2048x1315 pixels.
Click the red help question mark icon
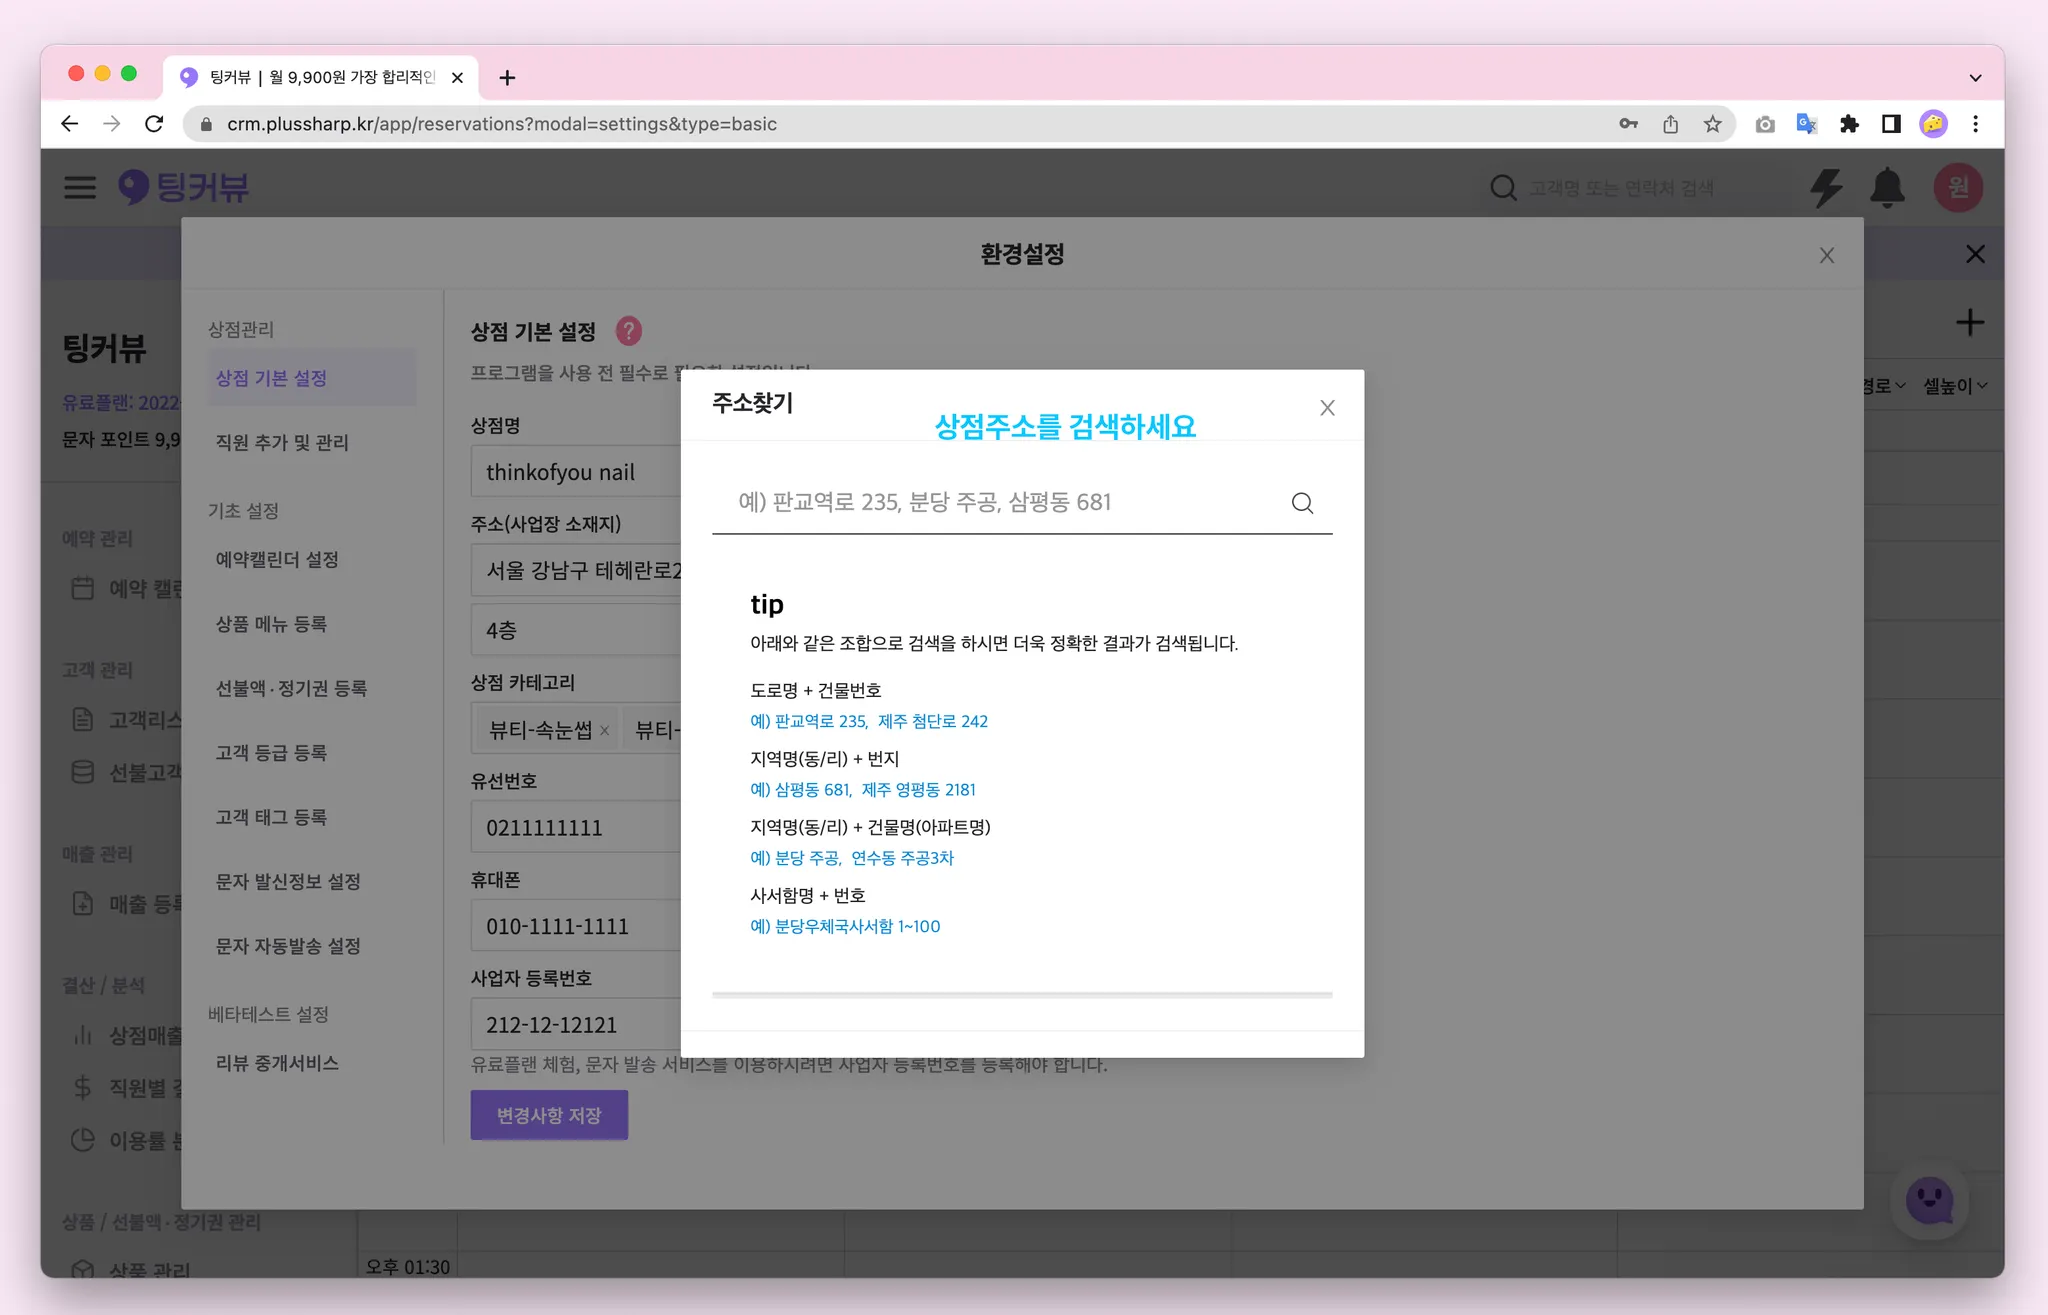coord(628,331)
